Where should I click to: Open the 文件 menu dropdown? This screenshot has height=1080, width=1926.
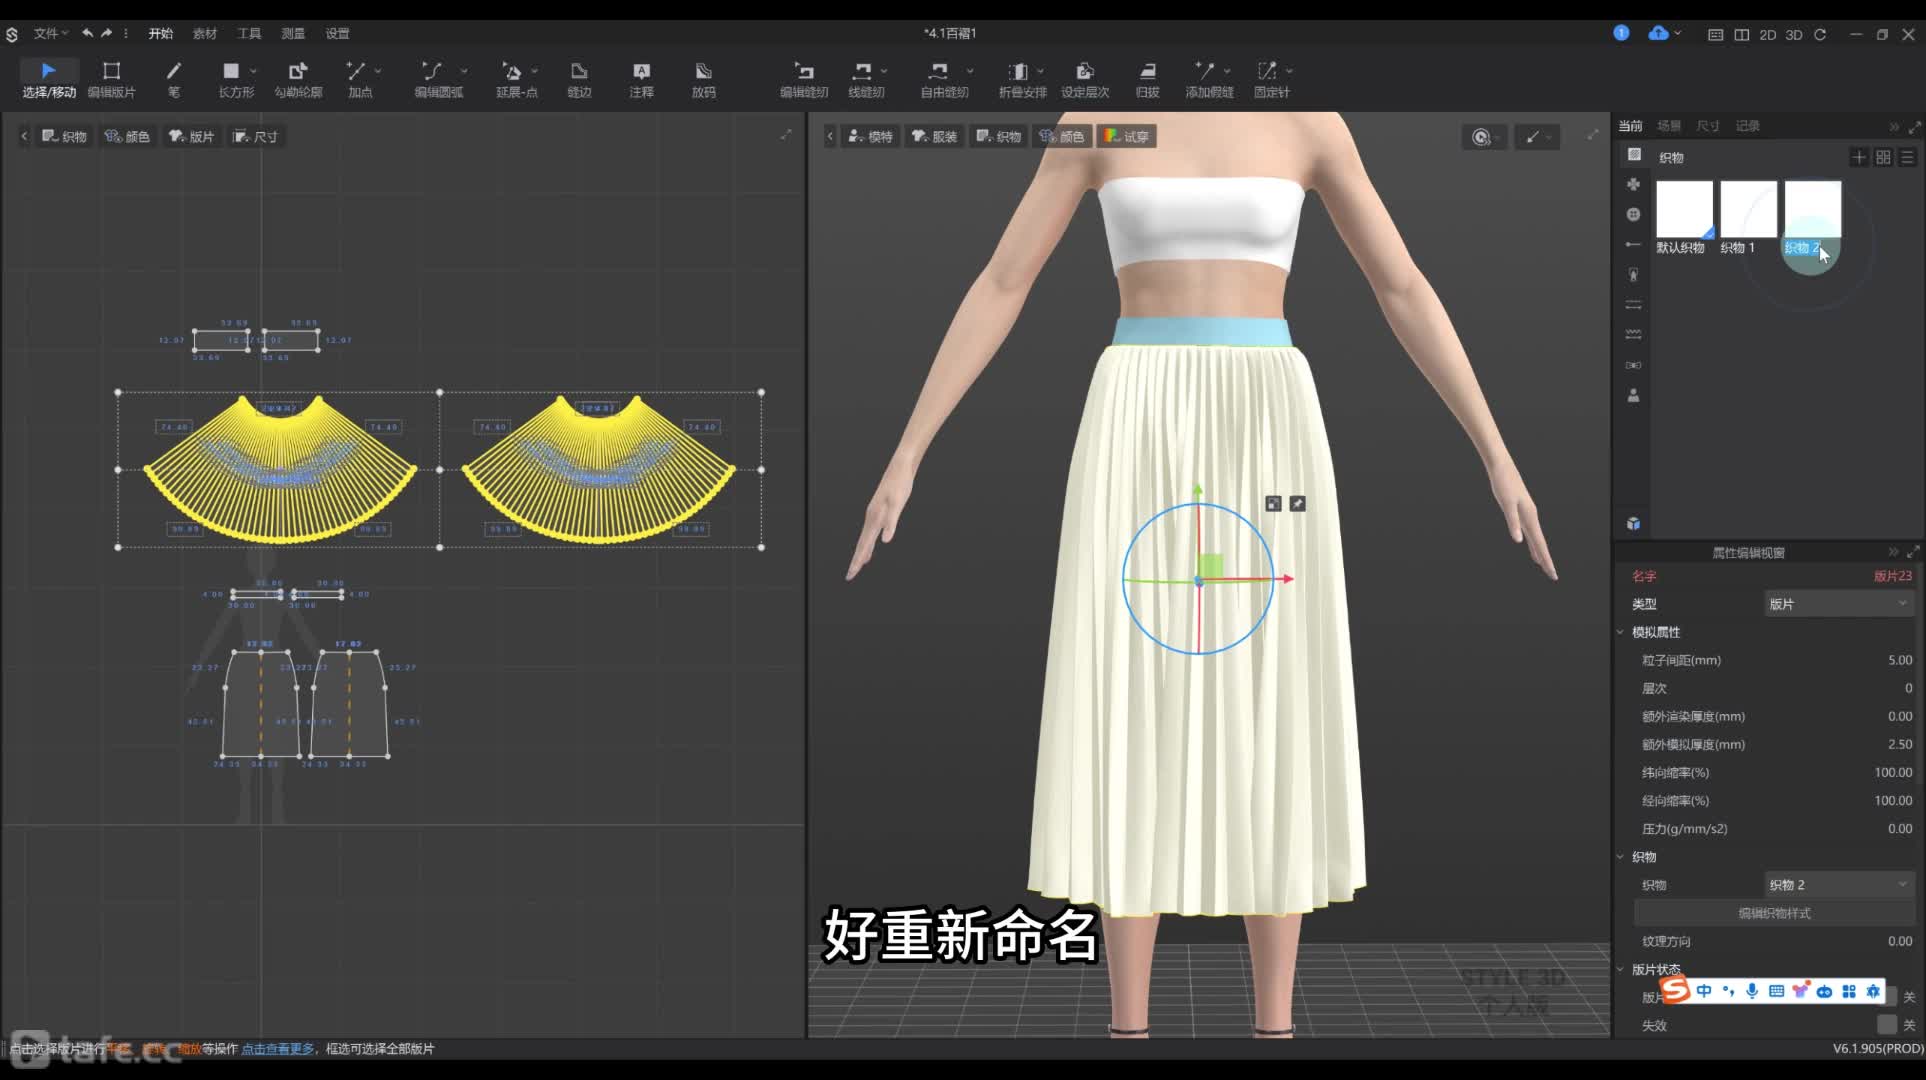click(x=51, y=33)
